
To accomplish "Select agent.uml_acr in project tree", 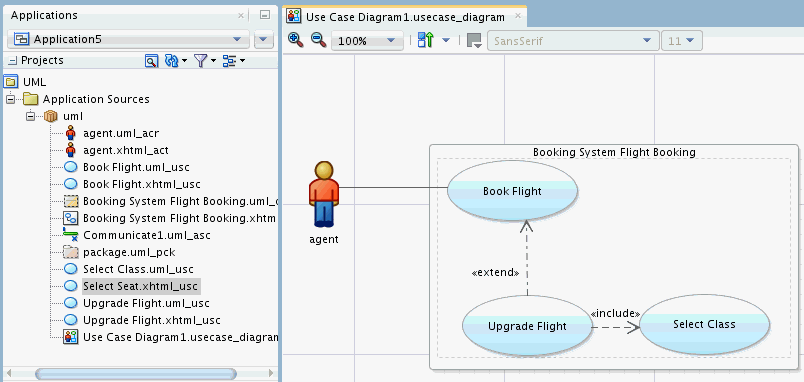I will coord(121,133).
